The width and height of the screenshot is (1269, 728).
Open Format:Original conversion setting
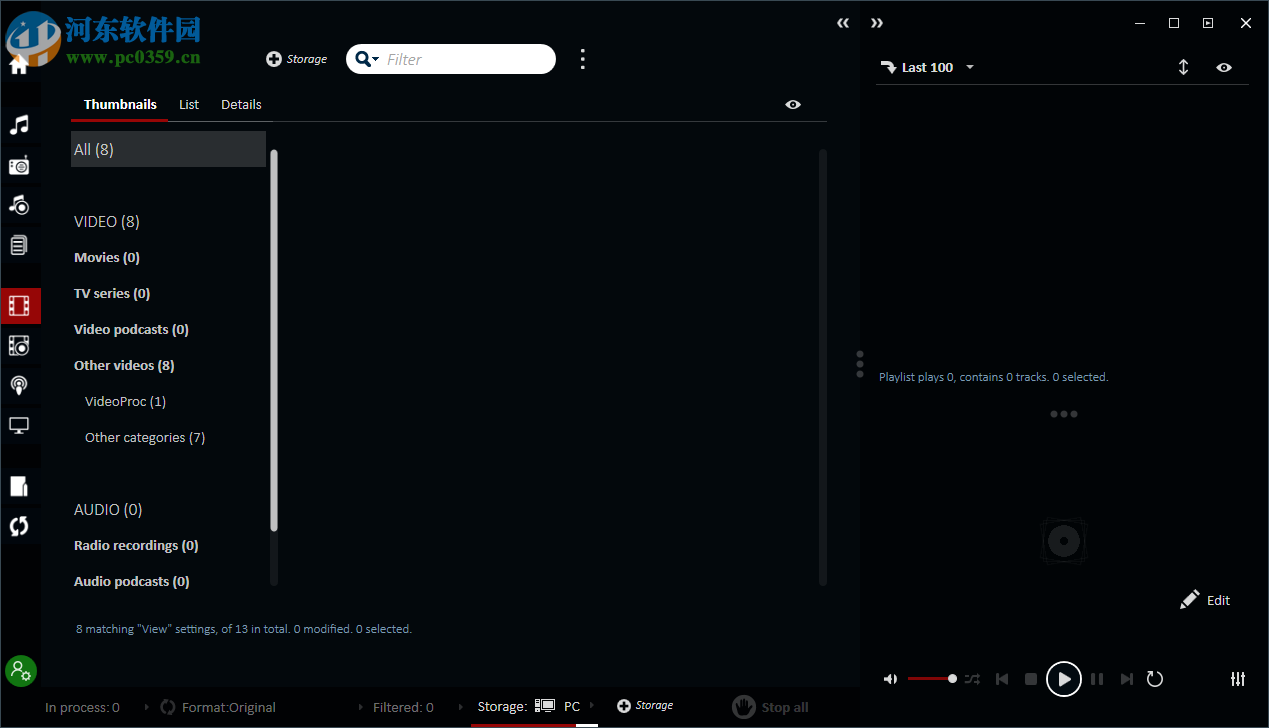tap(218, 707)
